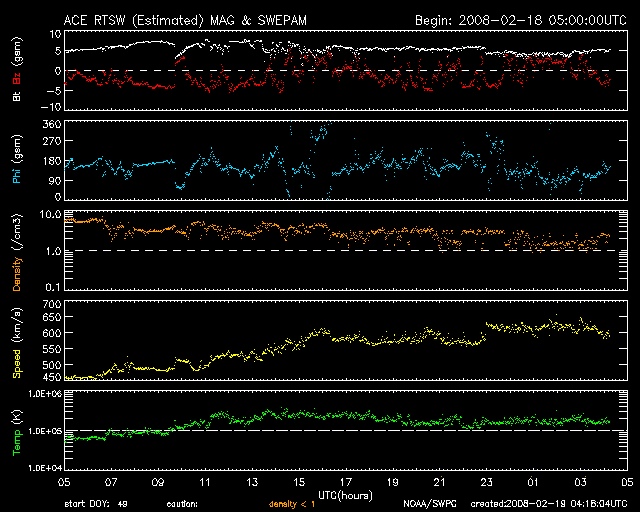The height and width of the screenshot is (512, 640).
Task: Click the "17" hour label on the time axis
Action: click(x=346, y=482)
